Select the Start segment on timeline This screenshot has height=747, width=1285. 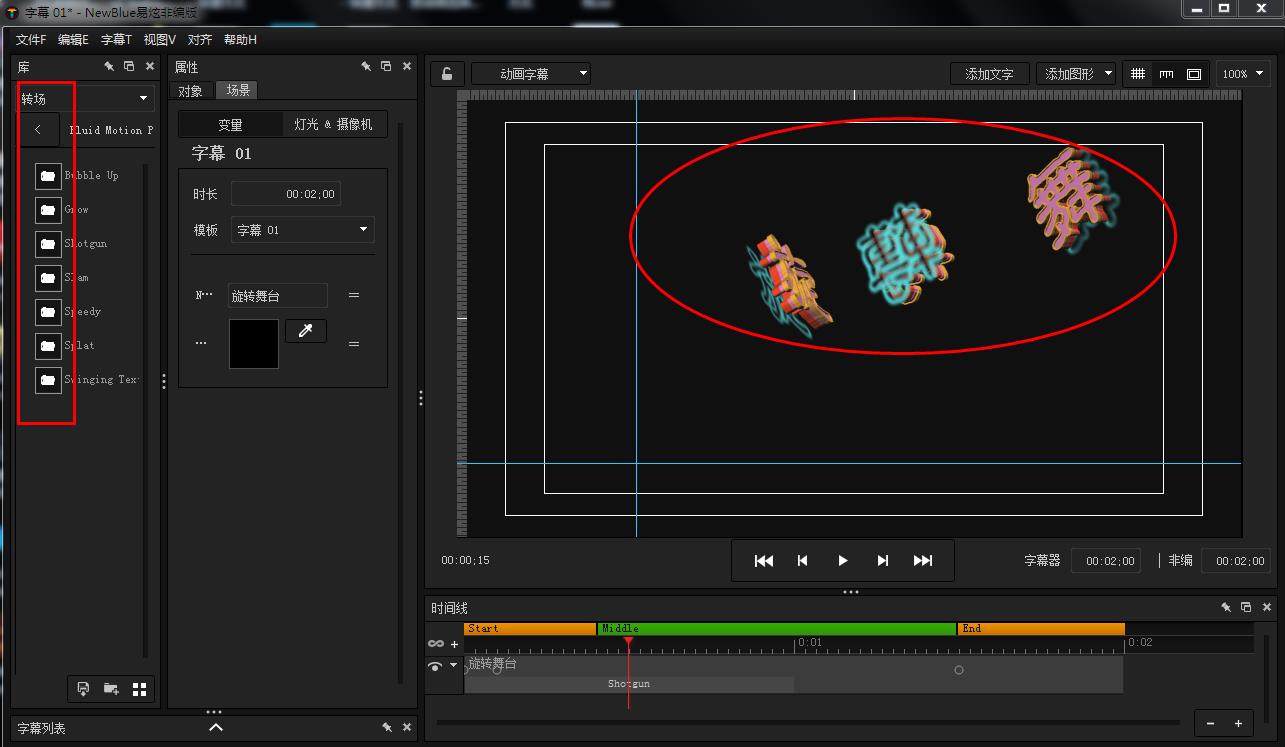[530, 629]
